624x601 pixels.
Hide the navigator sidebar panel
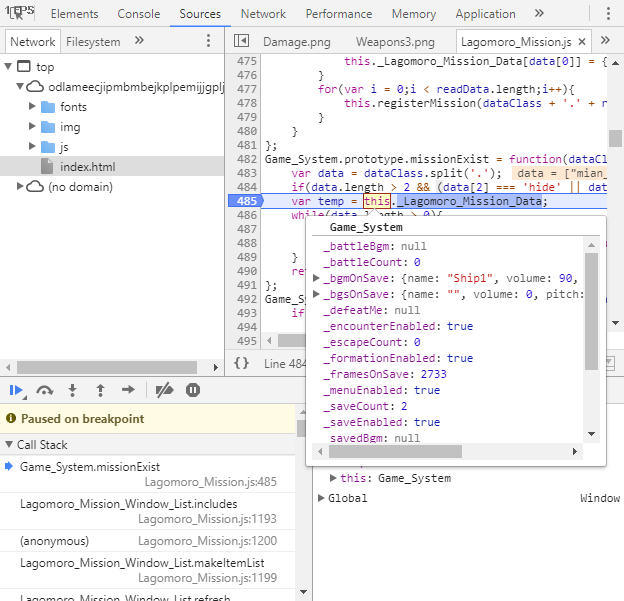[241, 41]
